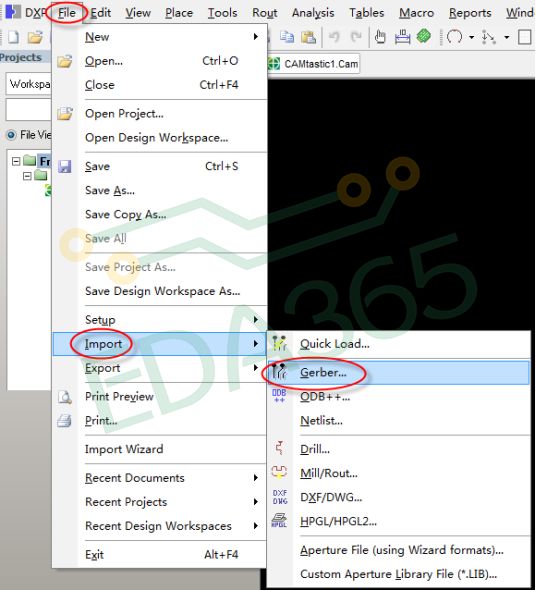Image resolution: width=536 pixels, height=590 pixels.
Task: Open the Tools menu
Action: 222,13
